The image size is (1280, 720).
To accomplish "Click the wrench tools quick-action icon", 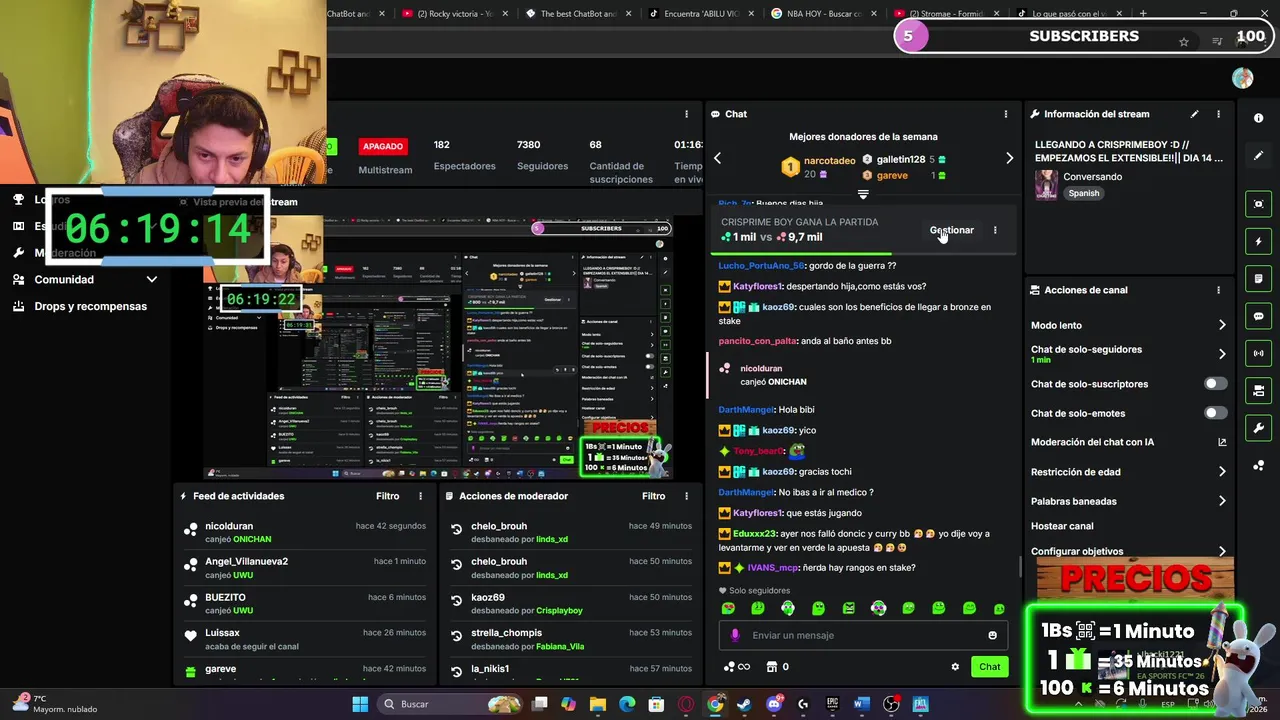I will [1258, 428].
